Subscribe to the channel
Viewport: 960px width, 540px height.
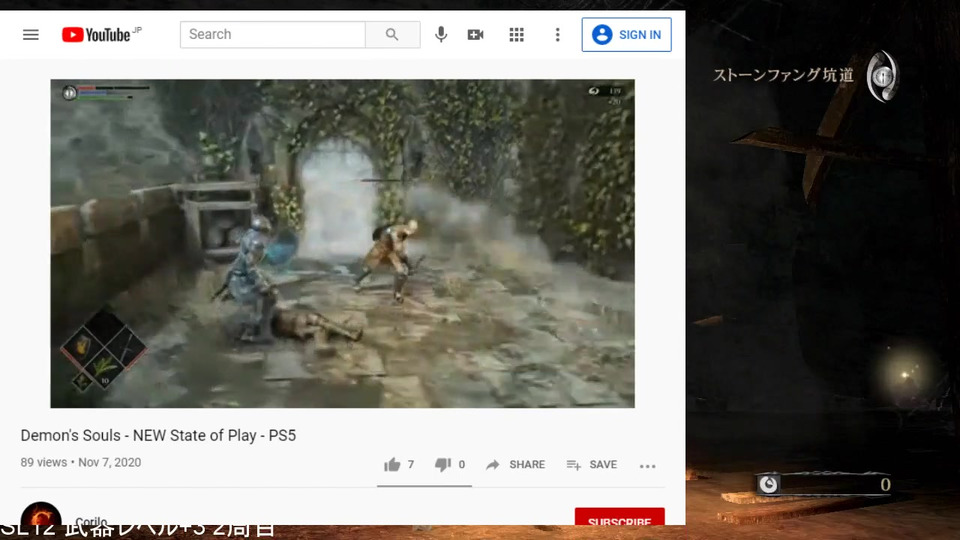pyautogui.click(x=620, y=517)
